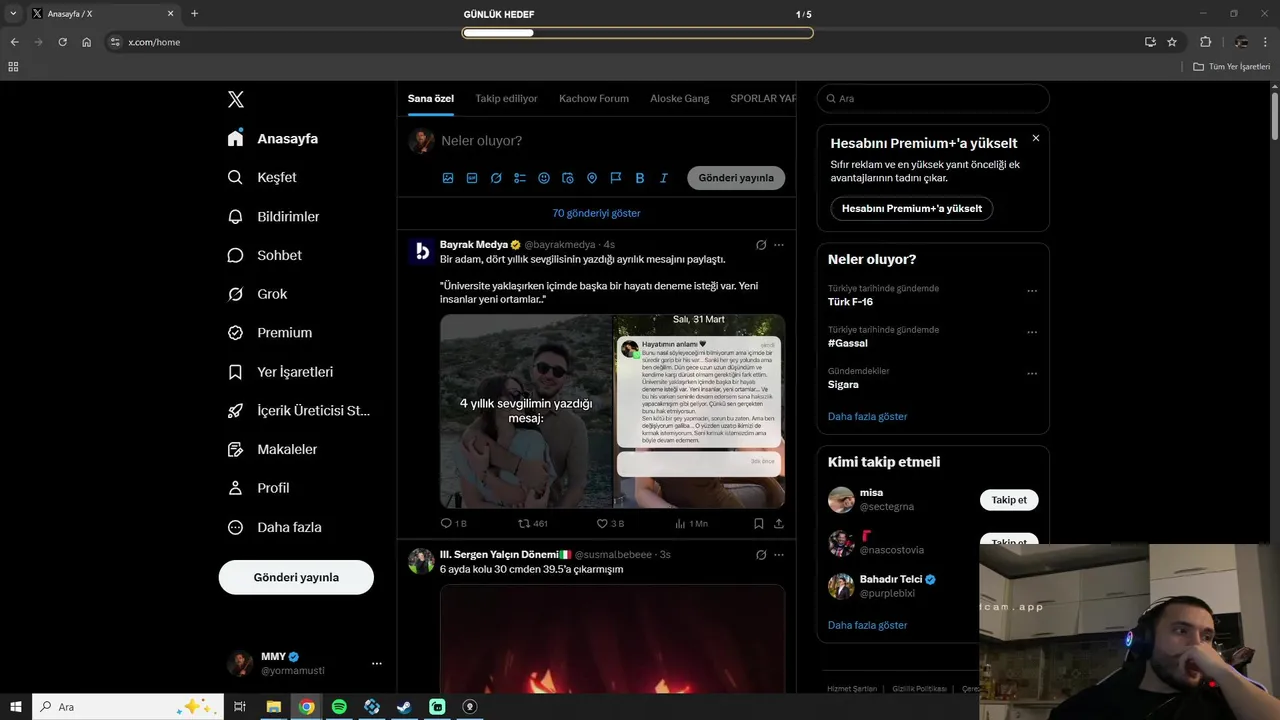Open Steam from the taskbar
Image resolution: width=1280 pixels, height=720 pixels.
coord(404,707)
